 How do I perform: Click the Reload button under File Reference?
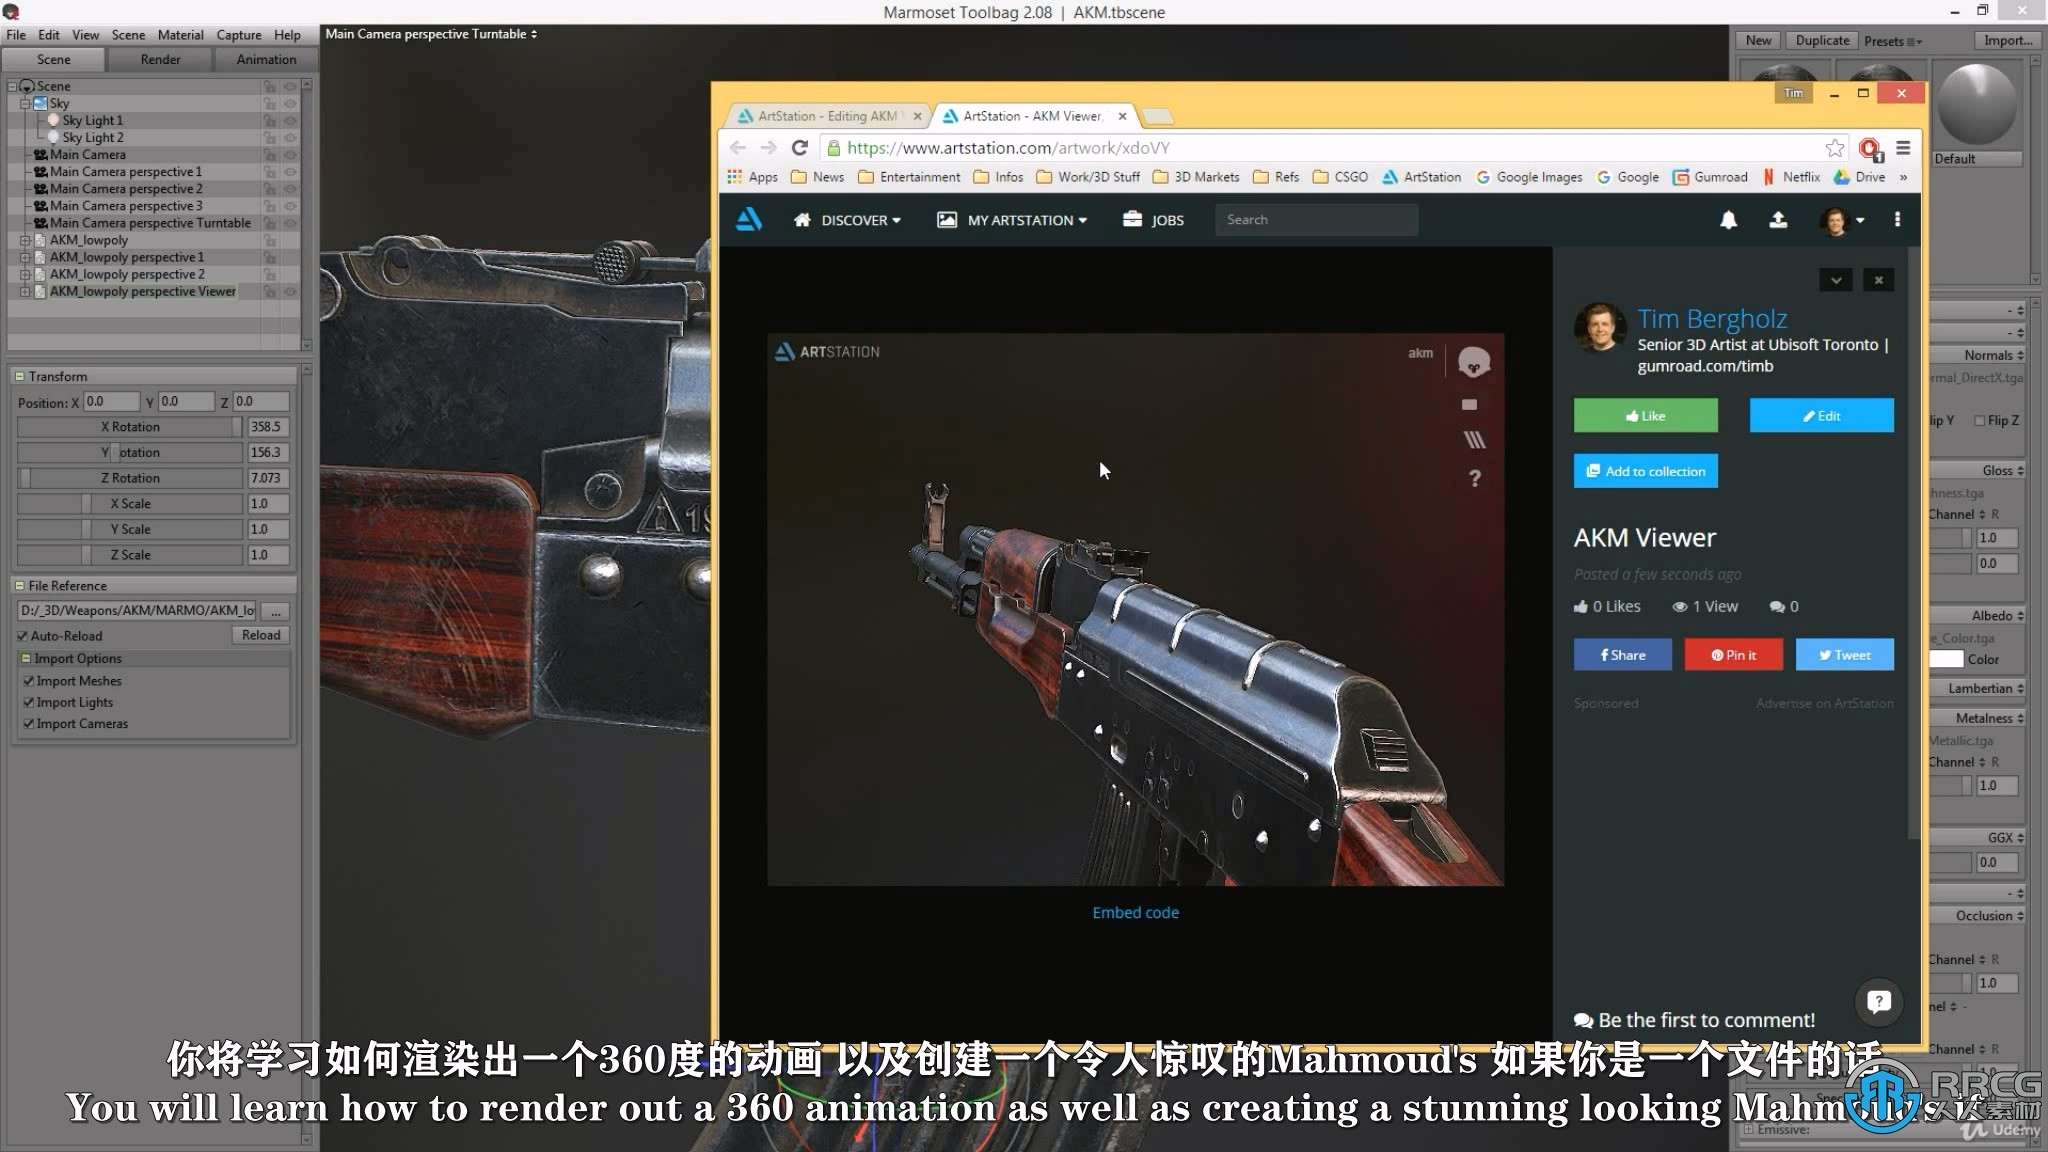[x=261, y=636]
